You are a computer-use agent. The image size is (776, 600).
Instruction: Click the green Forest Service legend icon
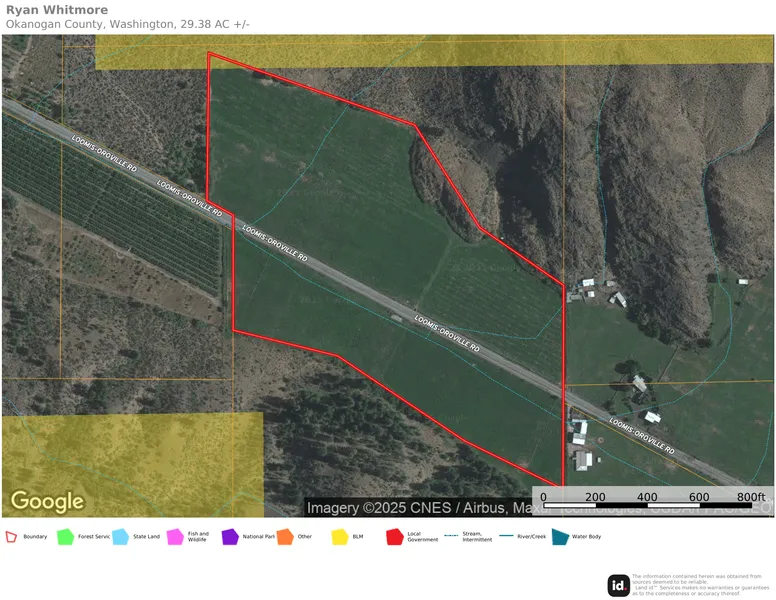tap(66, 537)
